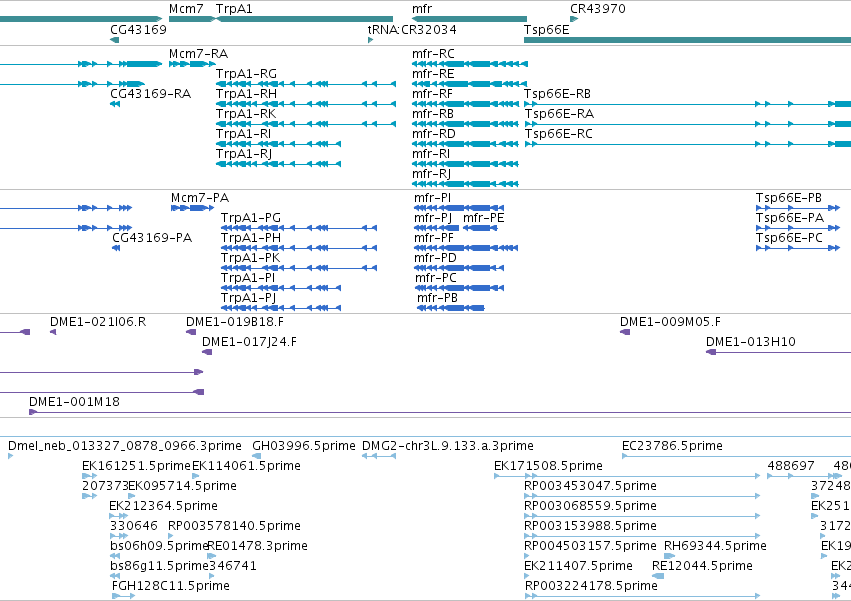This screenshot has width=851, height=601.
Task: Click the DME1-017J24.F clone label
Action: click(x=249, y=342)
